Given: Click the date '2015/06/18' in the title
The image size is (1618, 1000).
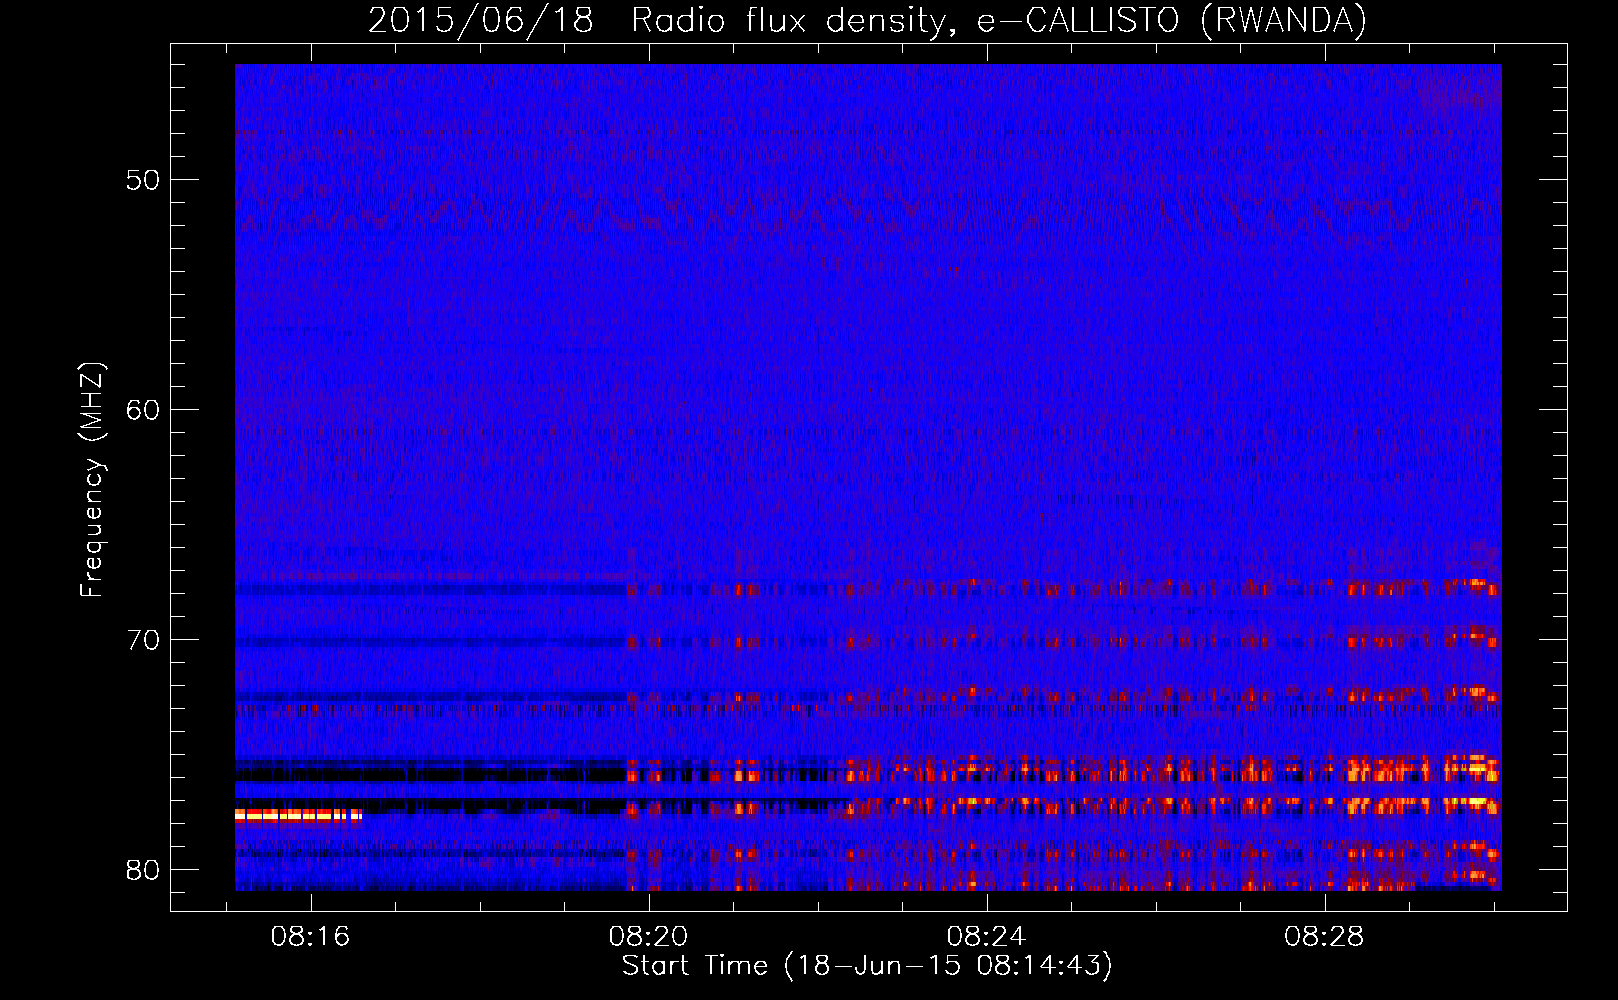Looking at the screenshot, I should tap(481, 21).
